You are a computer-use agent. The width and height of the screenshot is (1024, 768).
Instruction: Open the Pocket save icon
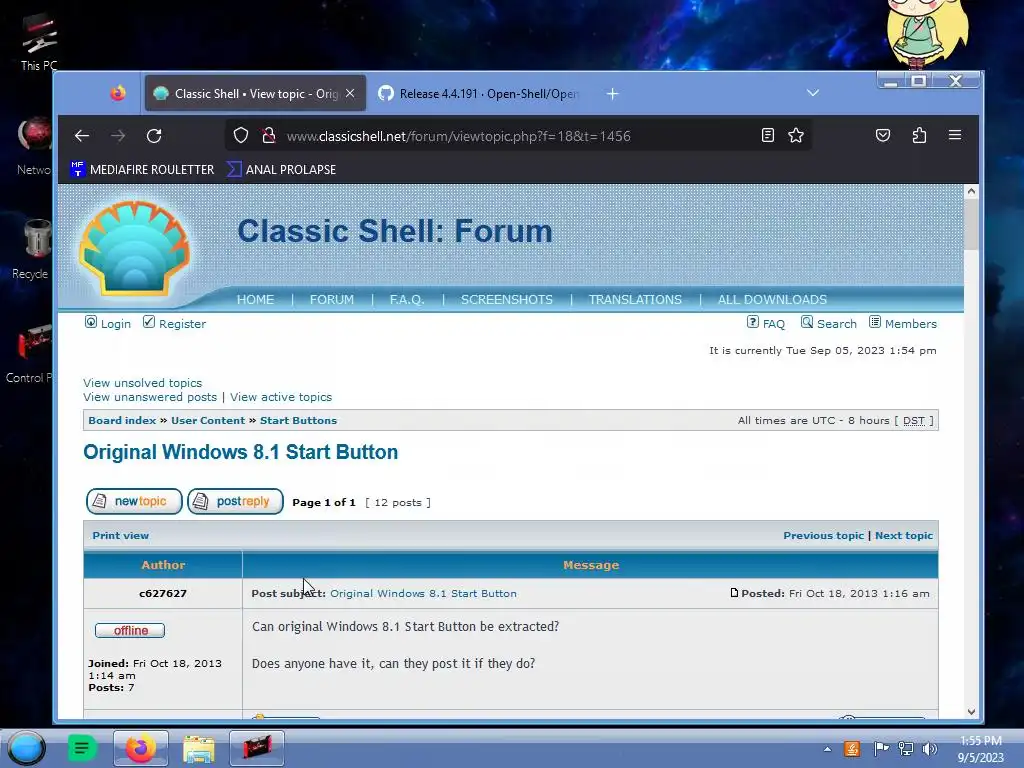[x=883, y=135]
